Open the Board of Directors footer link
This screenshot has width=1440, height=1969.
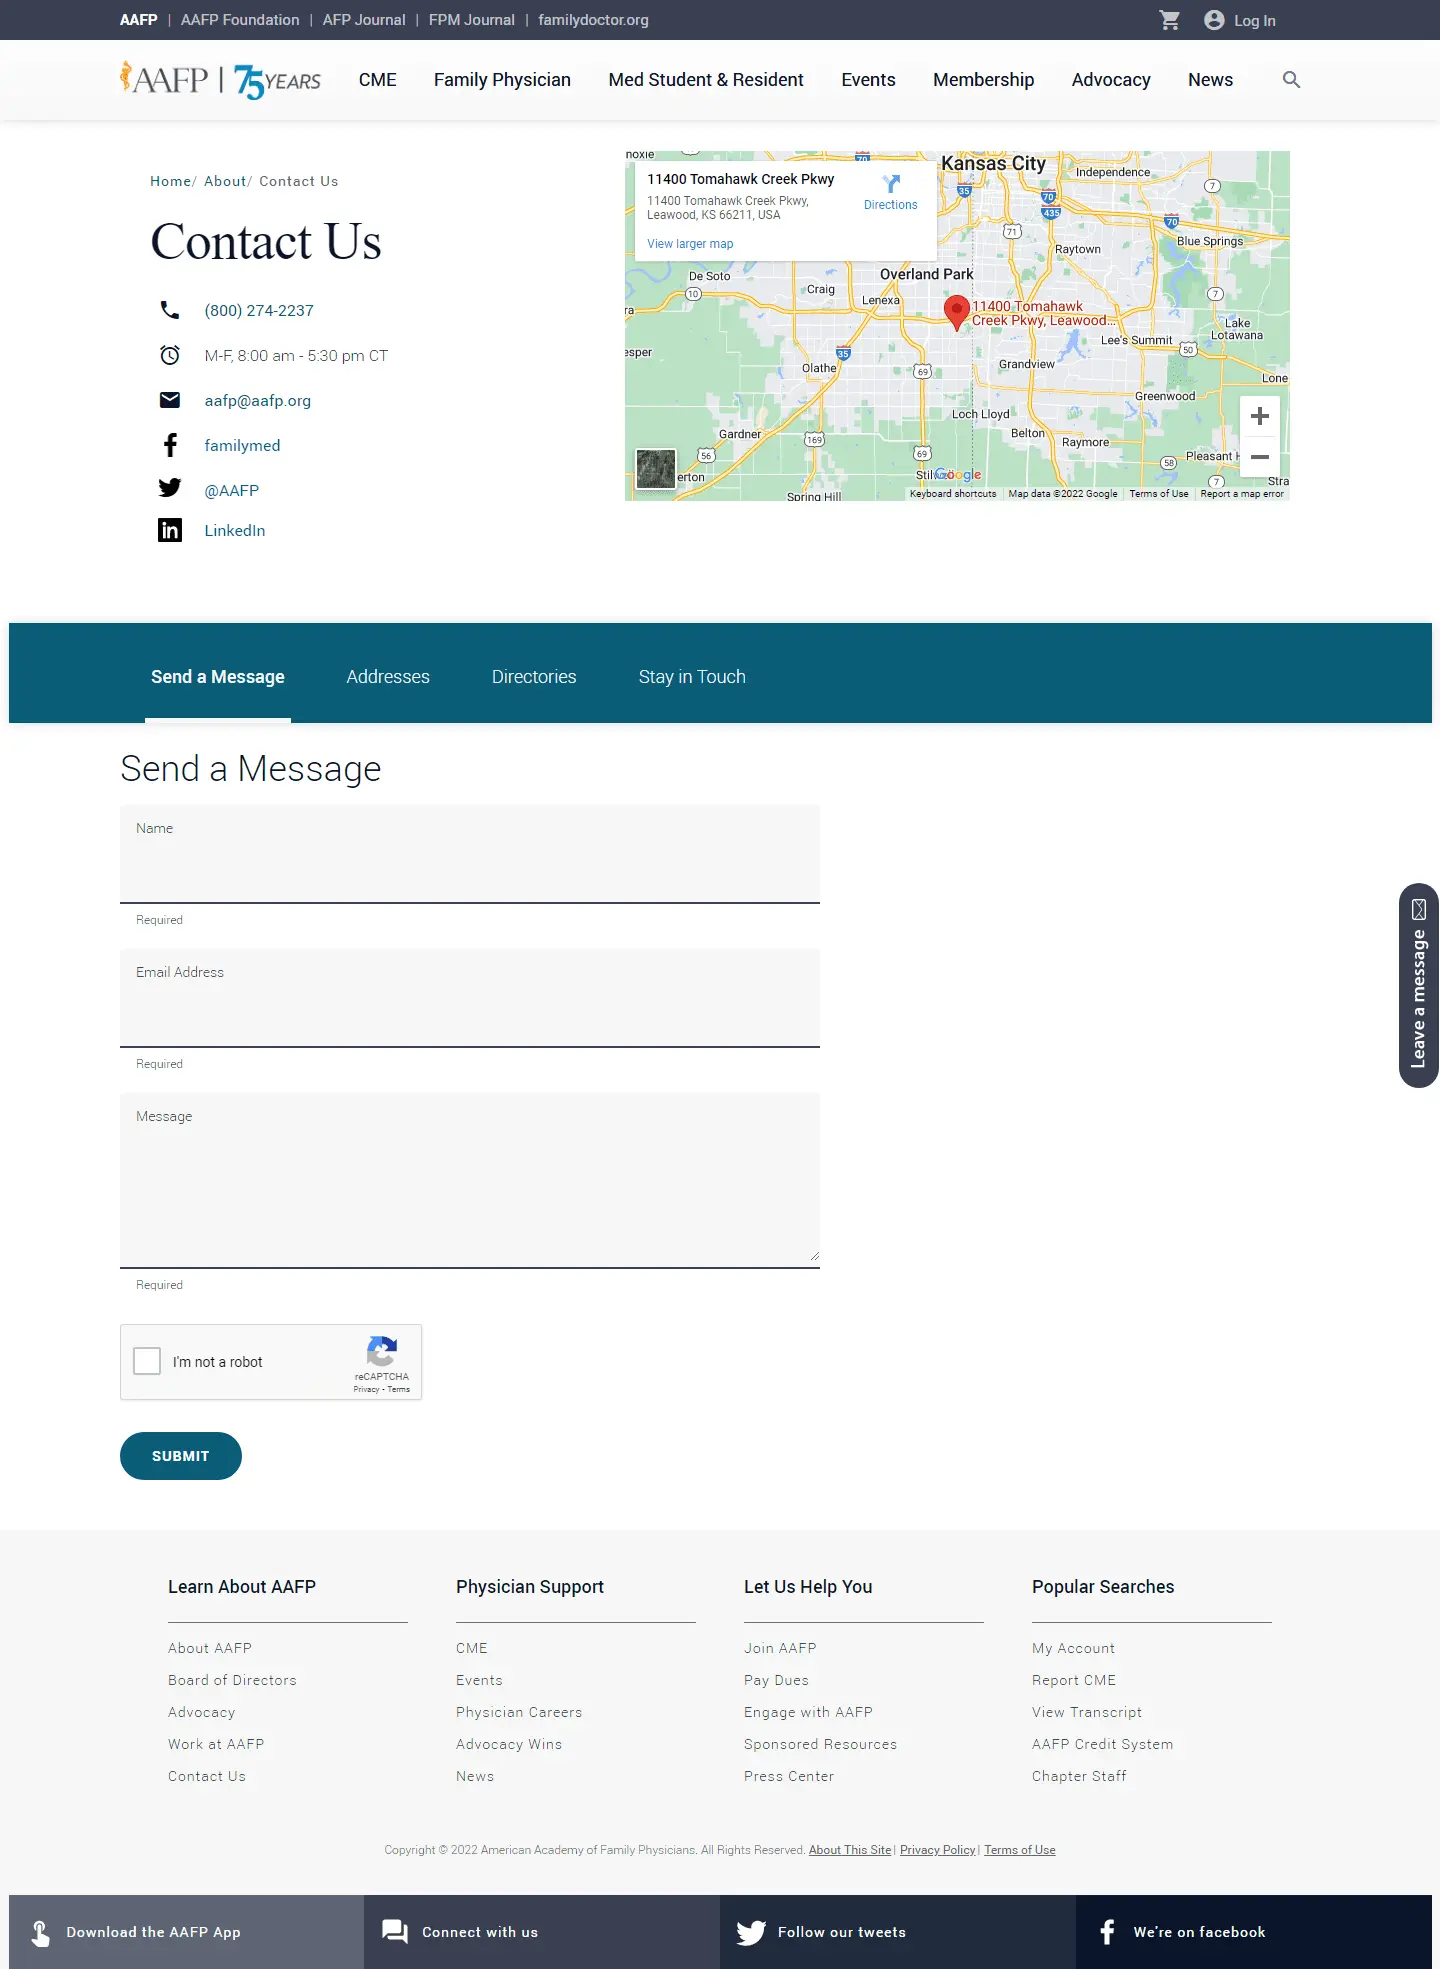(x=232, y=1680)
